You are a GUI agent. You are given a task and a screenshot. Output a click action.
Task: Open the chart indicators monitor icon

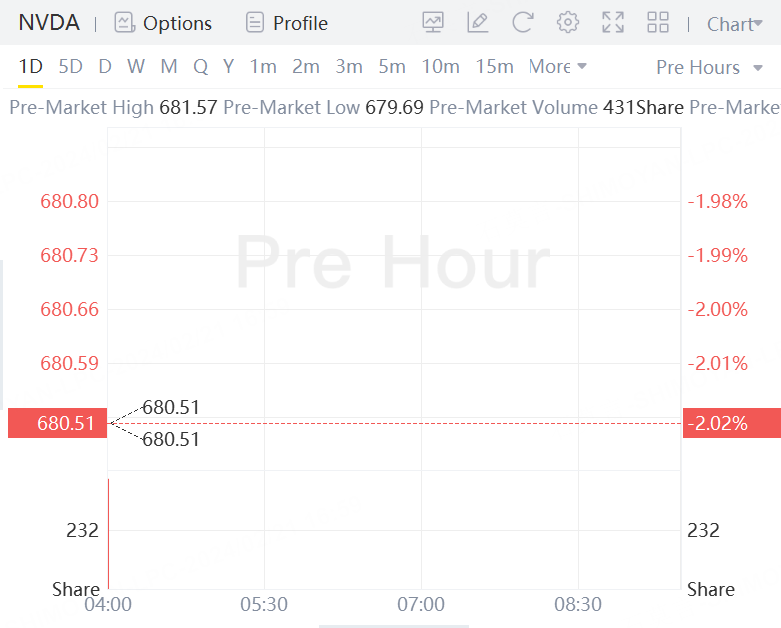433,23
